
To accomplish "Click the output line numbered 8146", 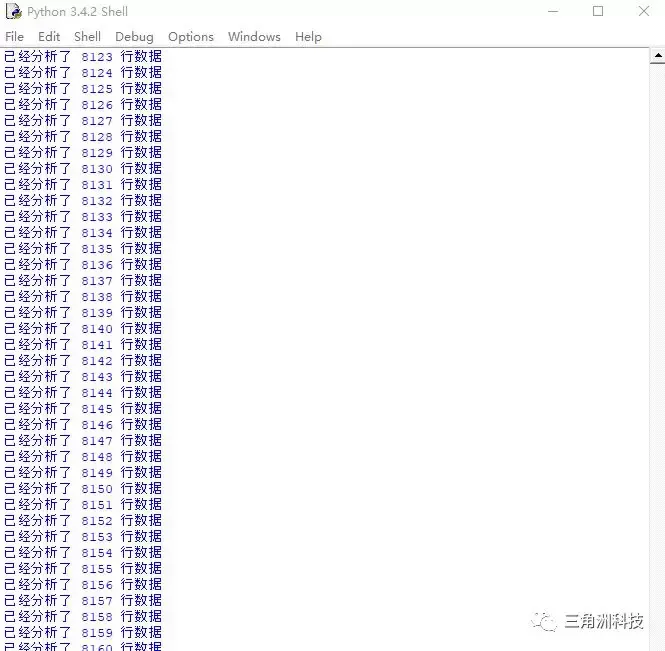I will (x=83, y=425).
